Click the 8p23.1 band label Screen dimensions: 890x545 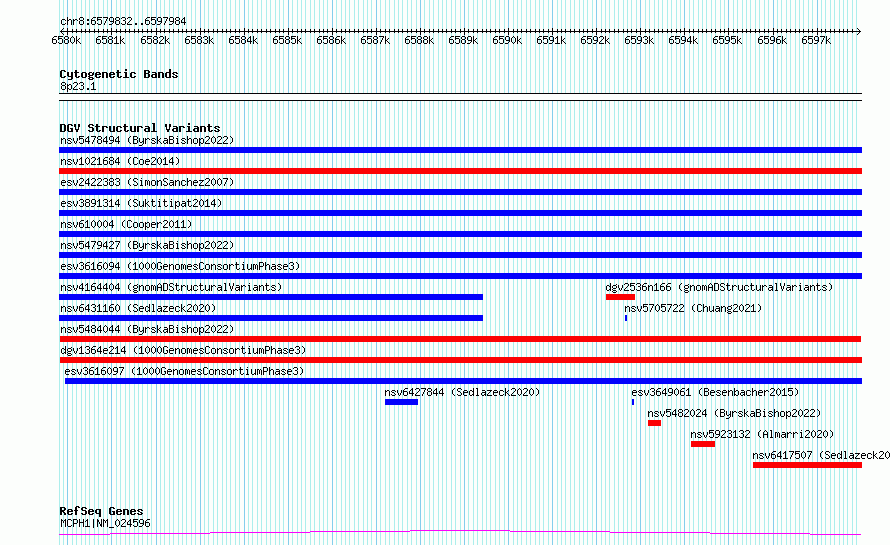tap(78, 87)
